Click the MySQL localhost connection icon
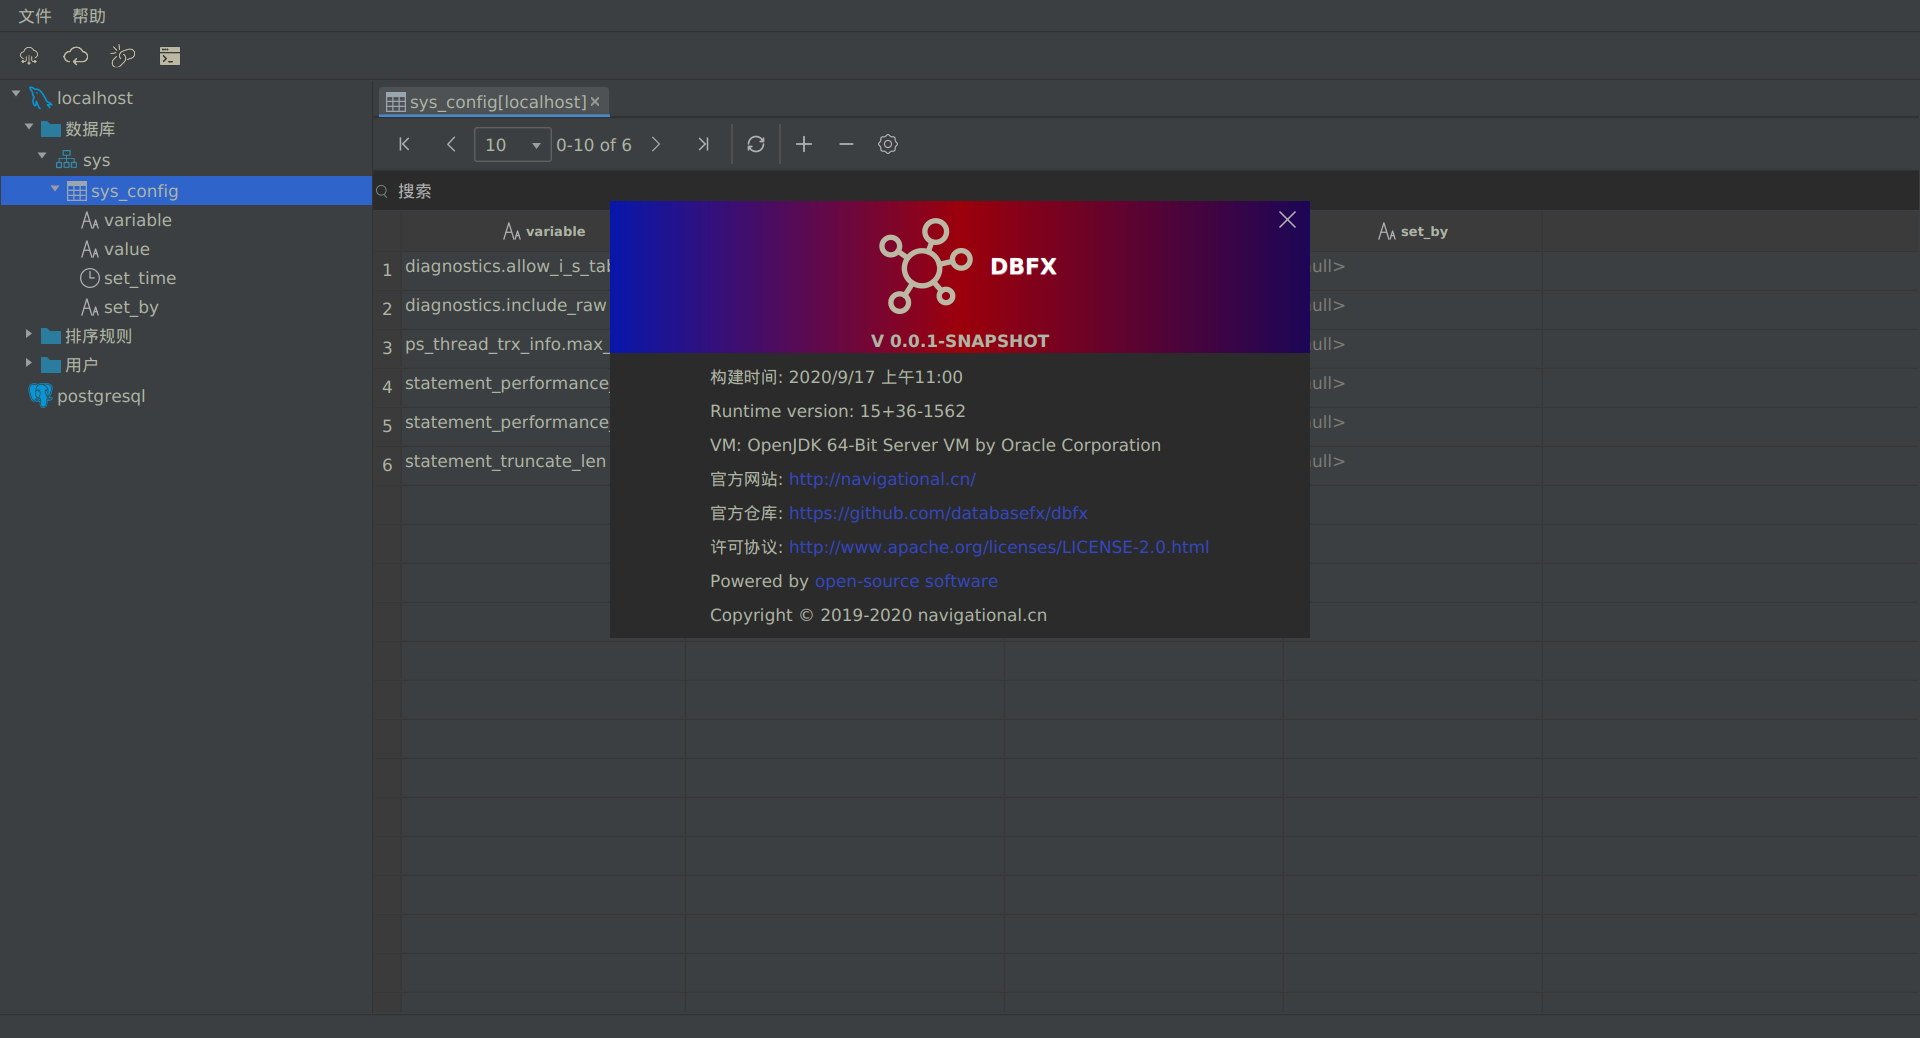 pos(41,98)
